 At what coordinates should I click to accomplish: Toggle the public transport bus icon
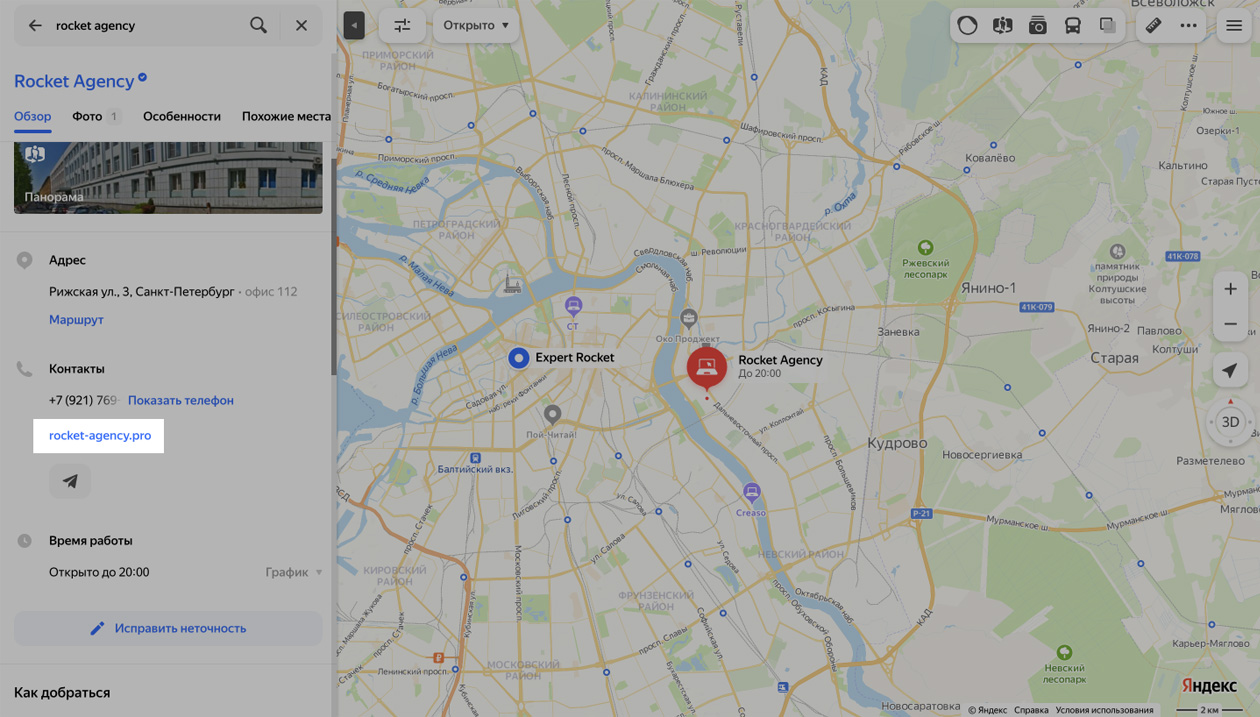click(x=1072, y=26)
